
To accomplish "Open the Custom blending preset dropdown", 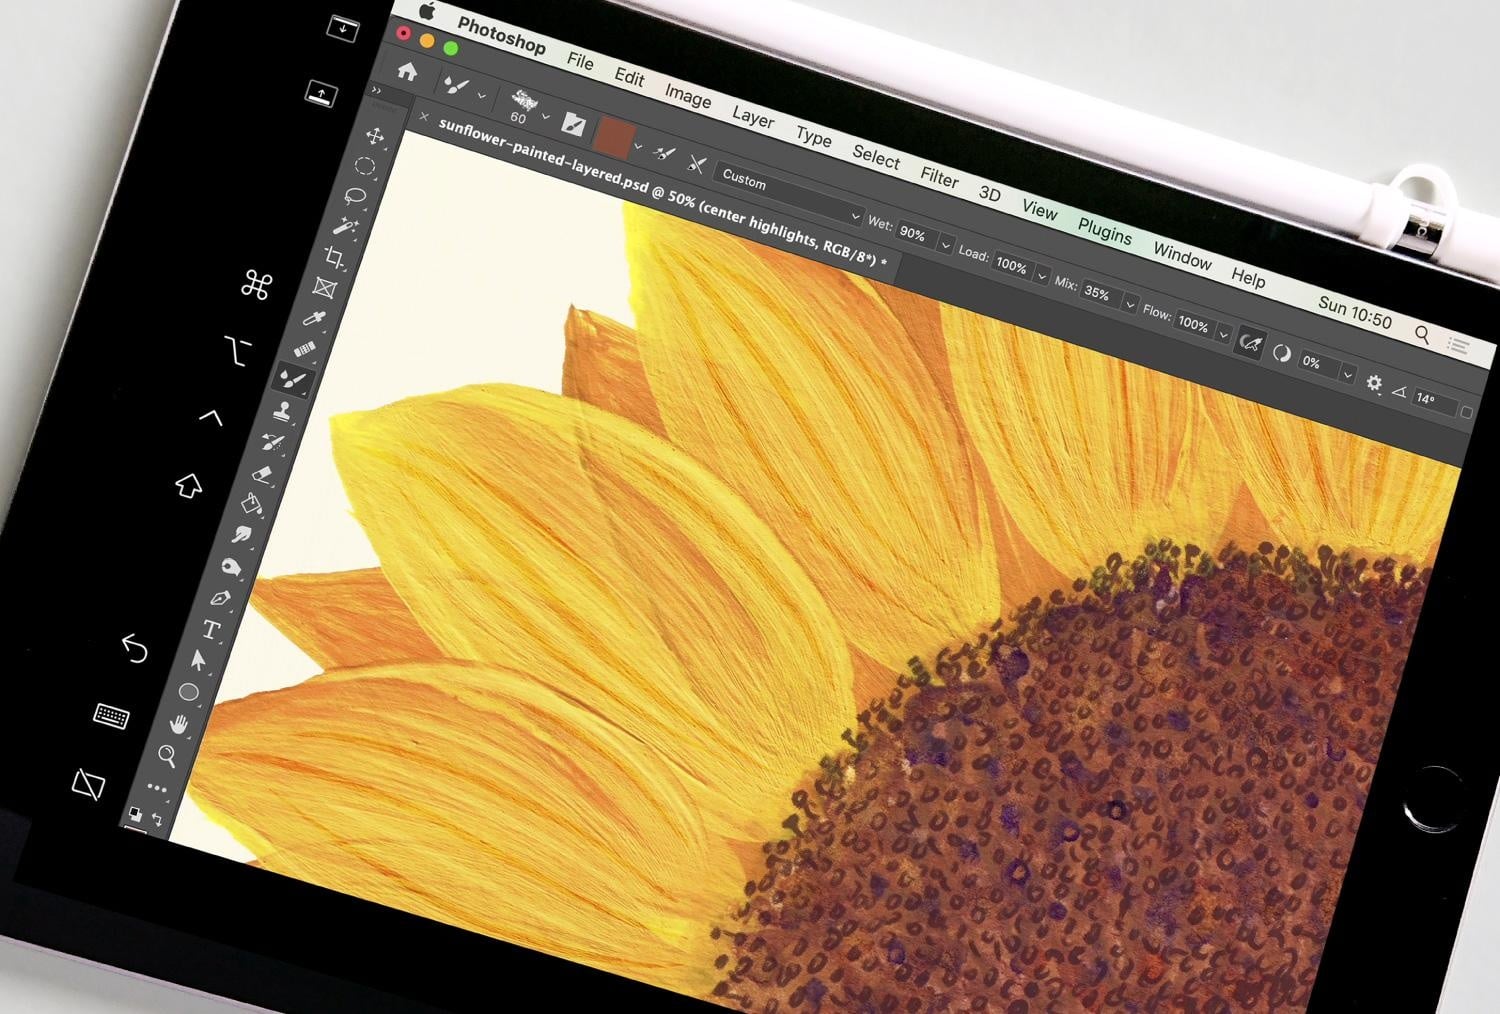I will coord(789,195).
